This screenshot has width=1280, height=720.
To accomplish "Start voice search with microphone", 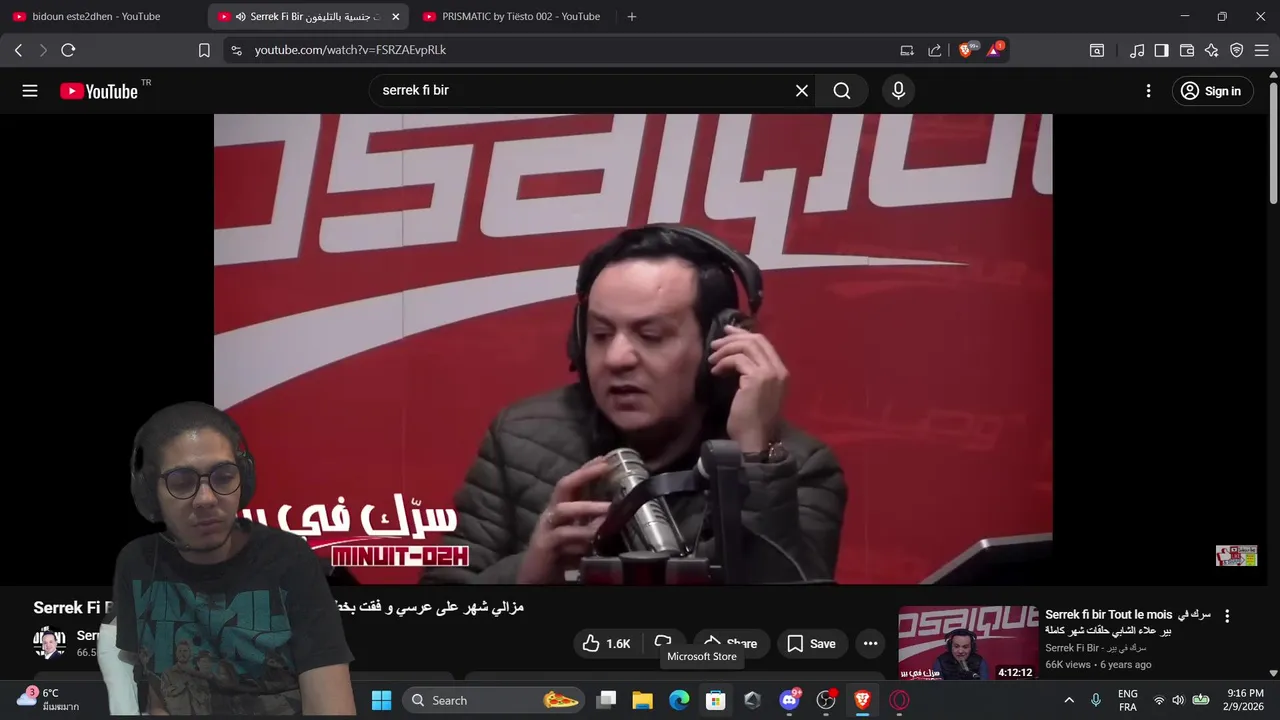I will click(898, 91).
